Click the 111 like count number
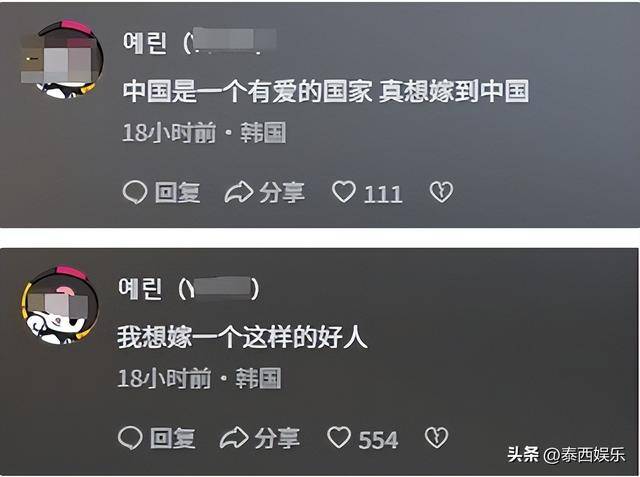 383,194
